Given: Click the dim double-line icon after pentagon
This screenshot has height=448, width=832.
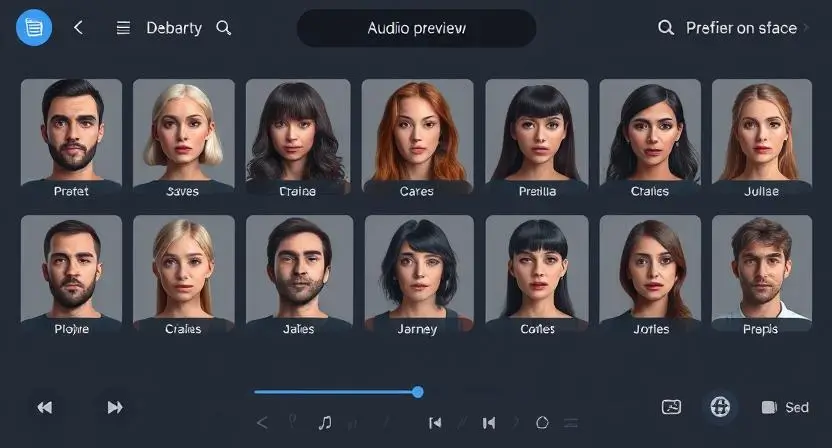Looking at the screenshot, I should click(x=571, y=423).
